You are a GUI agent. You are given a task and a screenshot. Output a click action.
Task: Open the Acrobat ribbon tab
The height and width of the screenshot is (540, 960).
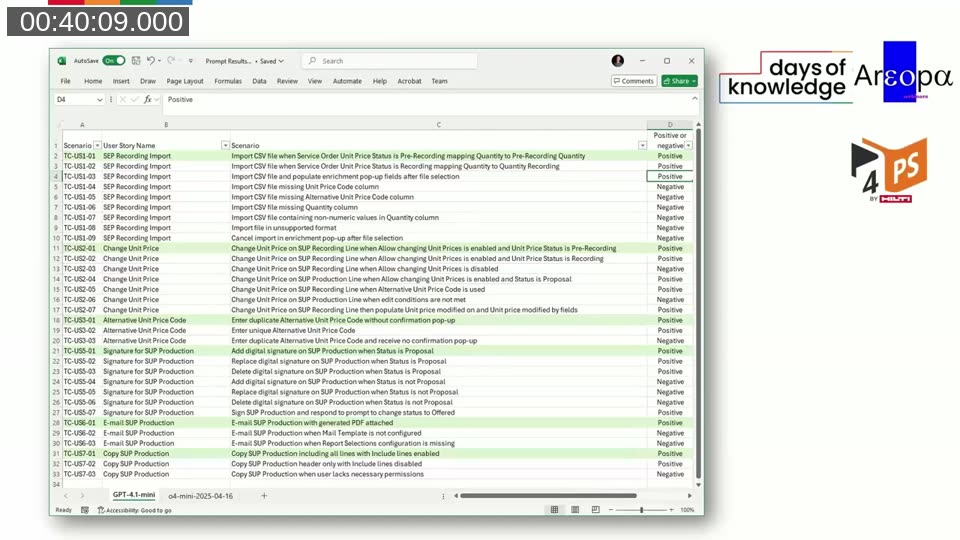coord(410,81)
